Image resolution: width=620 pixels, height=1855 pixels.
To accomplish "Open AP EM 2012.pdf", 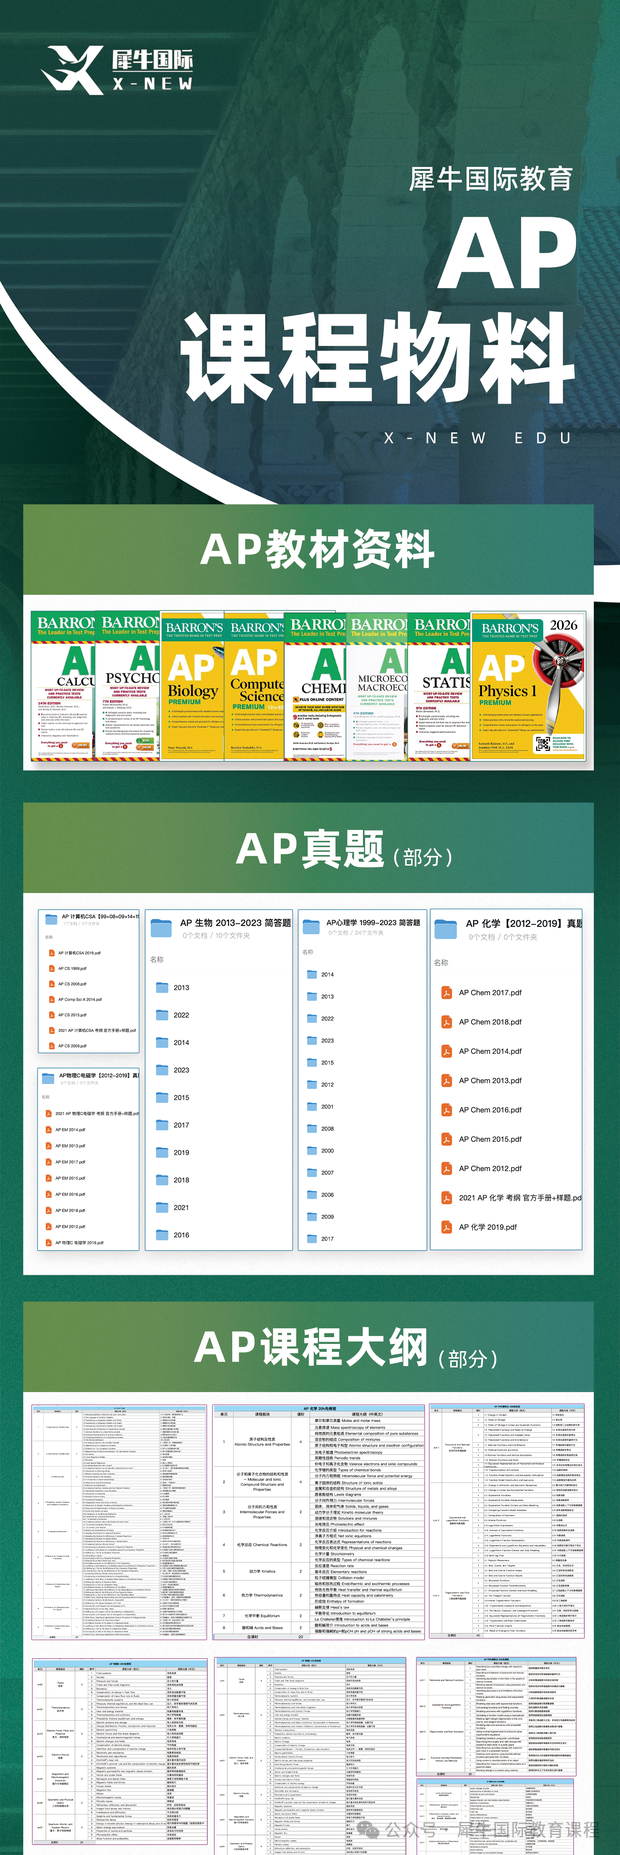I will click(x=66, y=1226).
